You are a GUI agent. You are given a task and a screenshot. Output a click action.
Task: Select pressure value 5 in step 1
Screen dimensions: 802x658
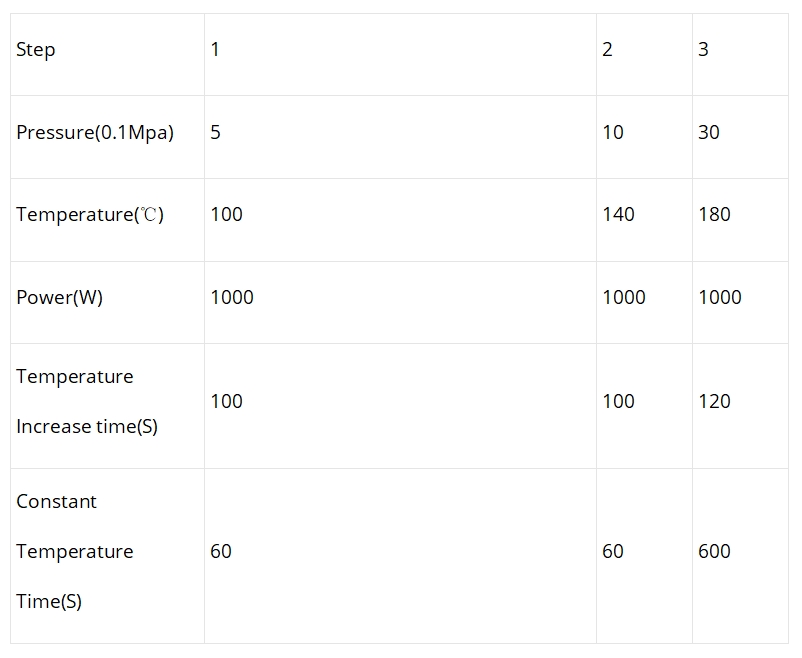pyautogui.click(x=215, y=133)
